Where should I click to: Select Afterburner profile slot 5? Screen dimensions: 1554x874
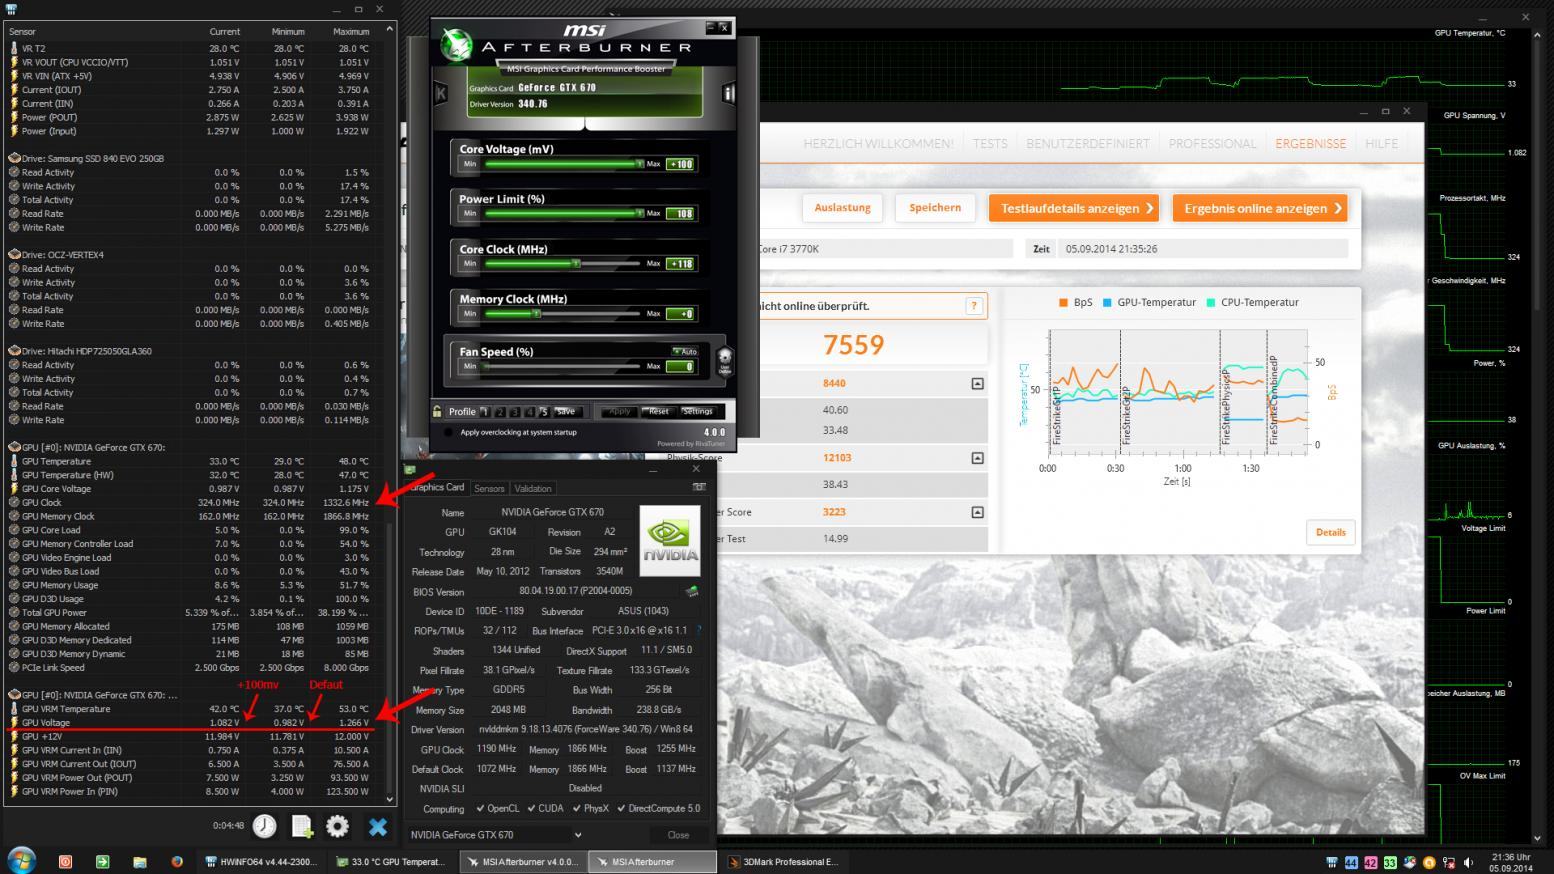tap(544, 411)
